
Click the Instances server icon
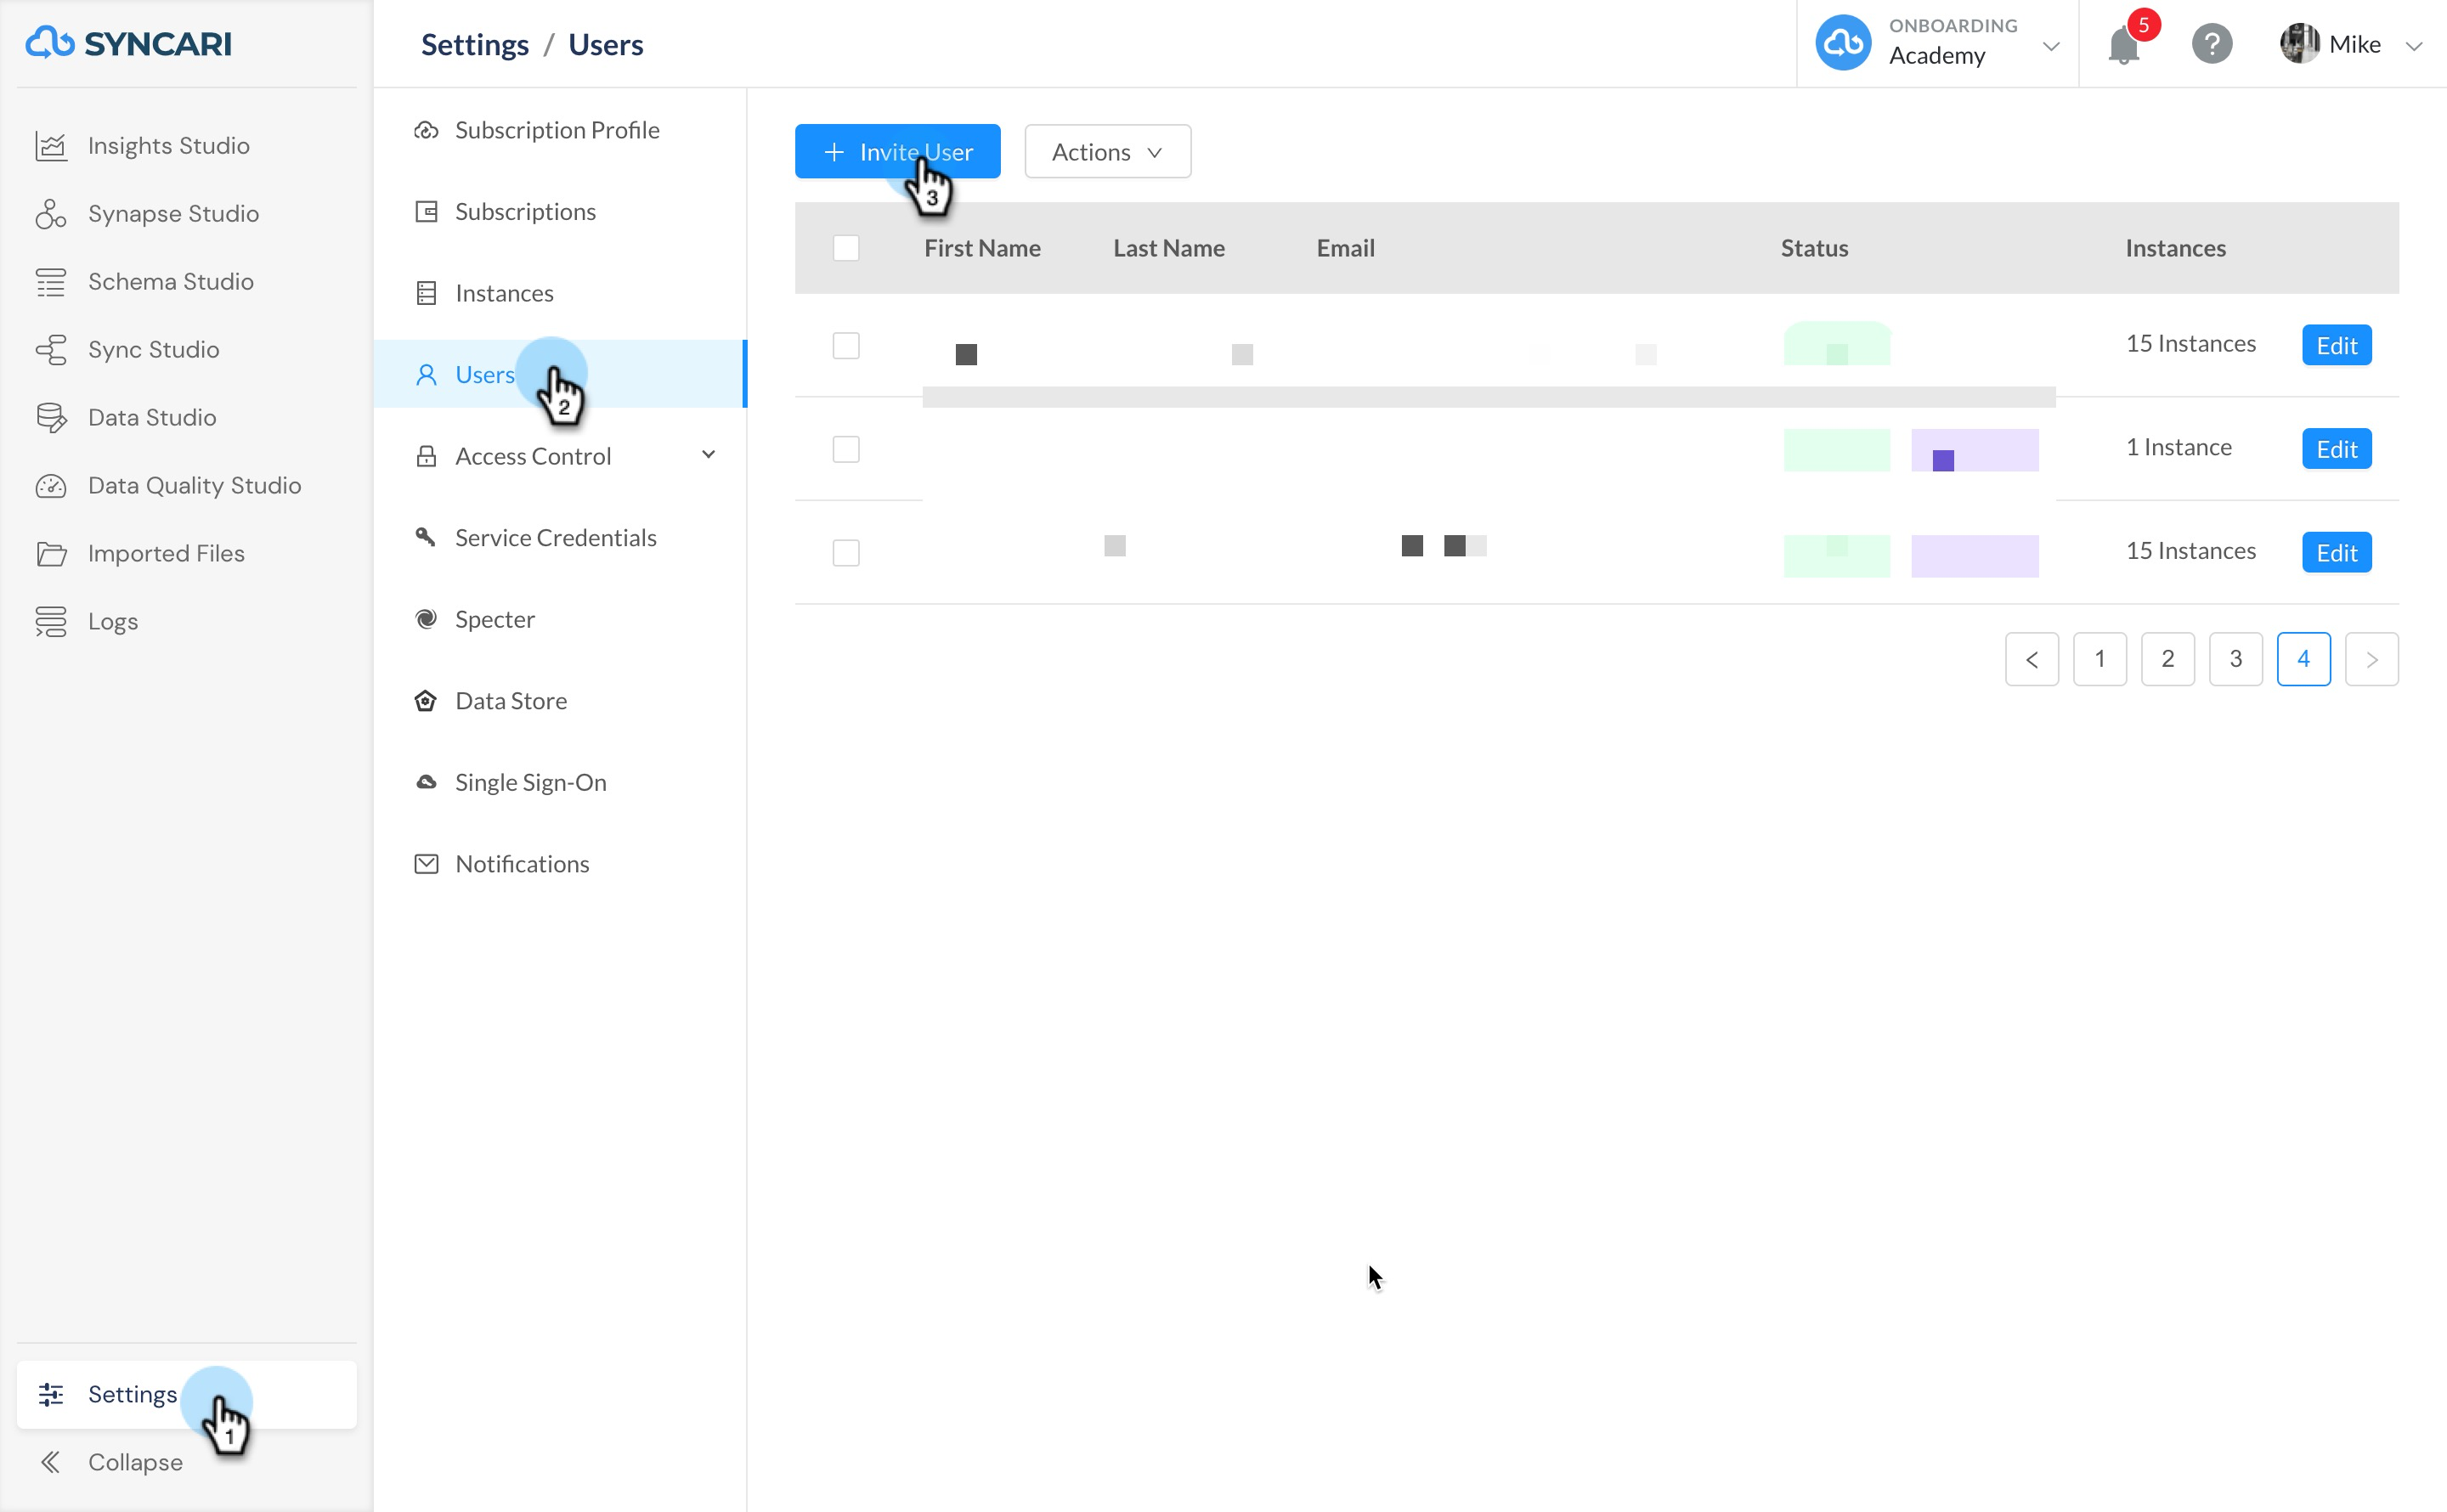tap(426, 294)
